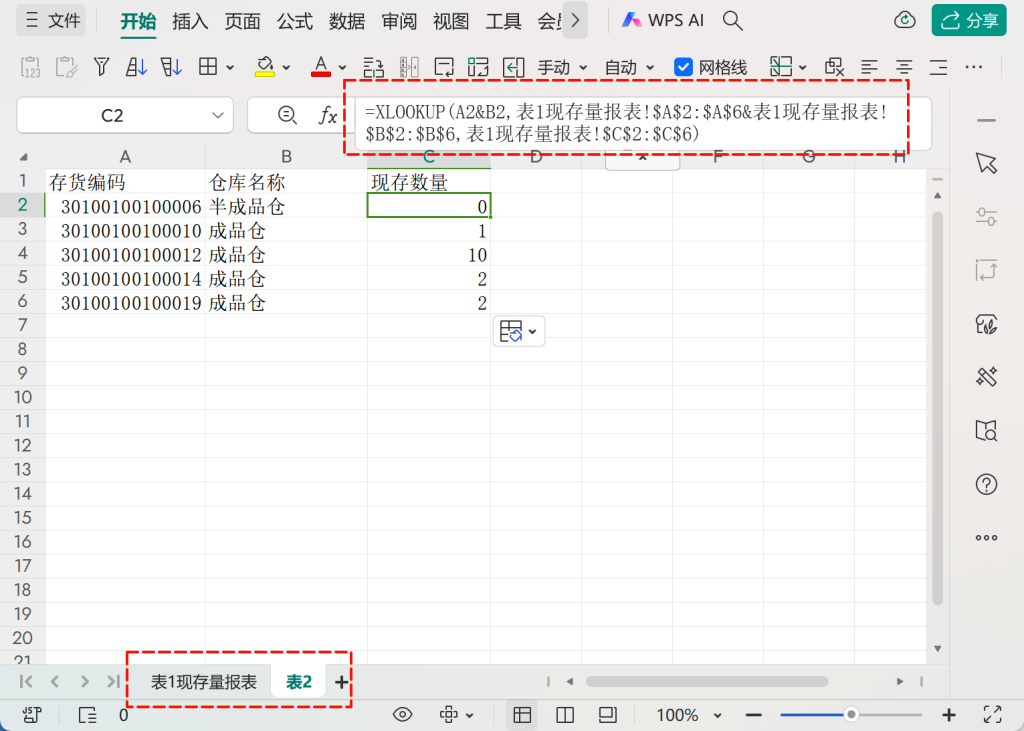Image resolution: width=1024 pixels, height=731 pixels.
Task: Click the cloud sync status icon
Action: coord(904,20)
